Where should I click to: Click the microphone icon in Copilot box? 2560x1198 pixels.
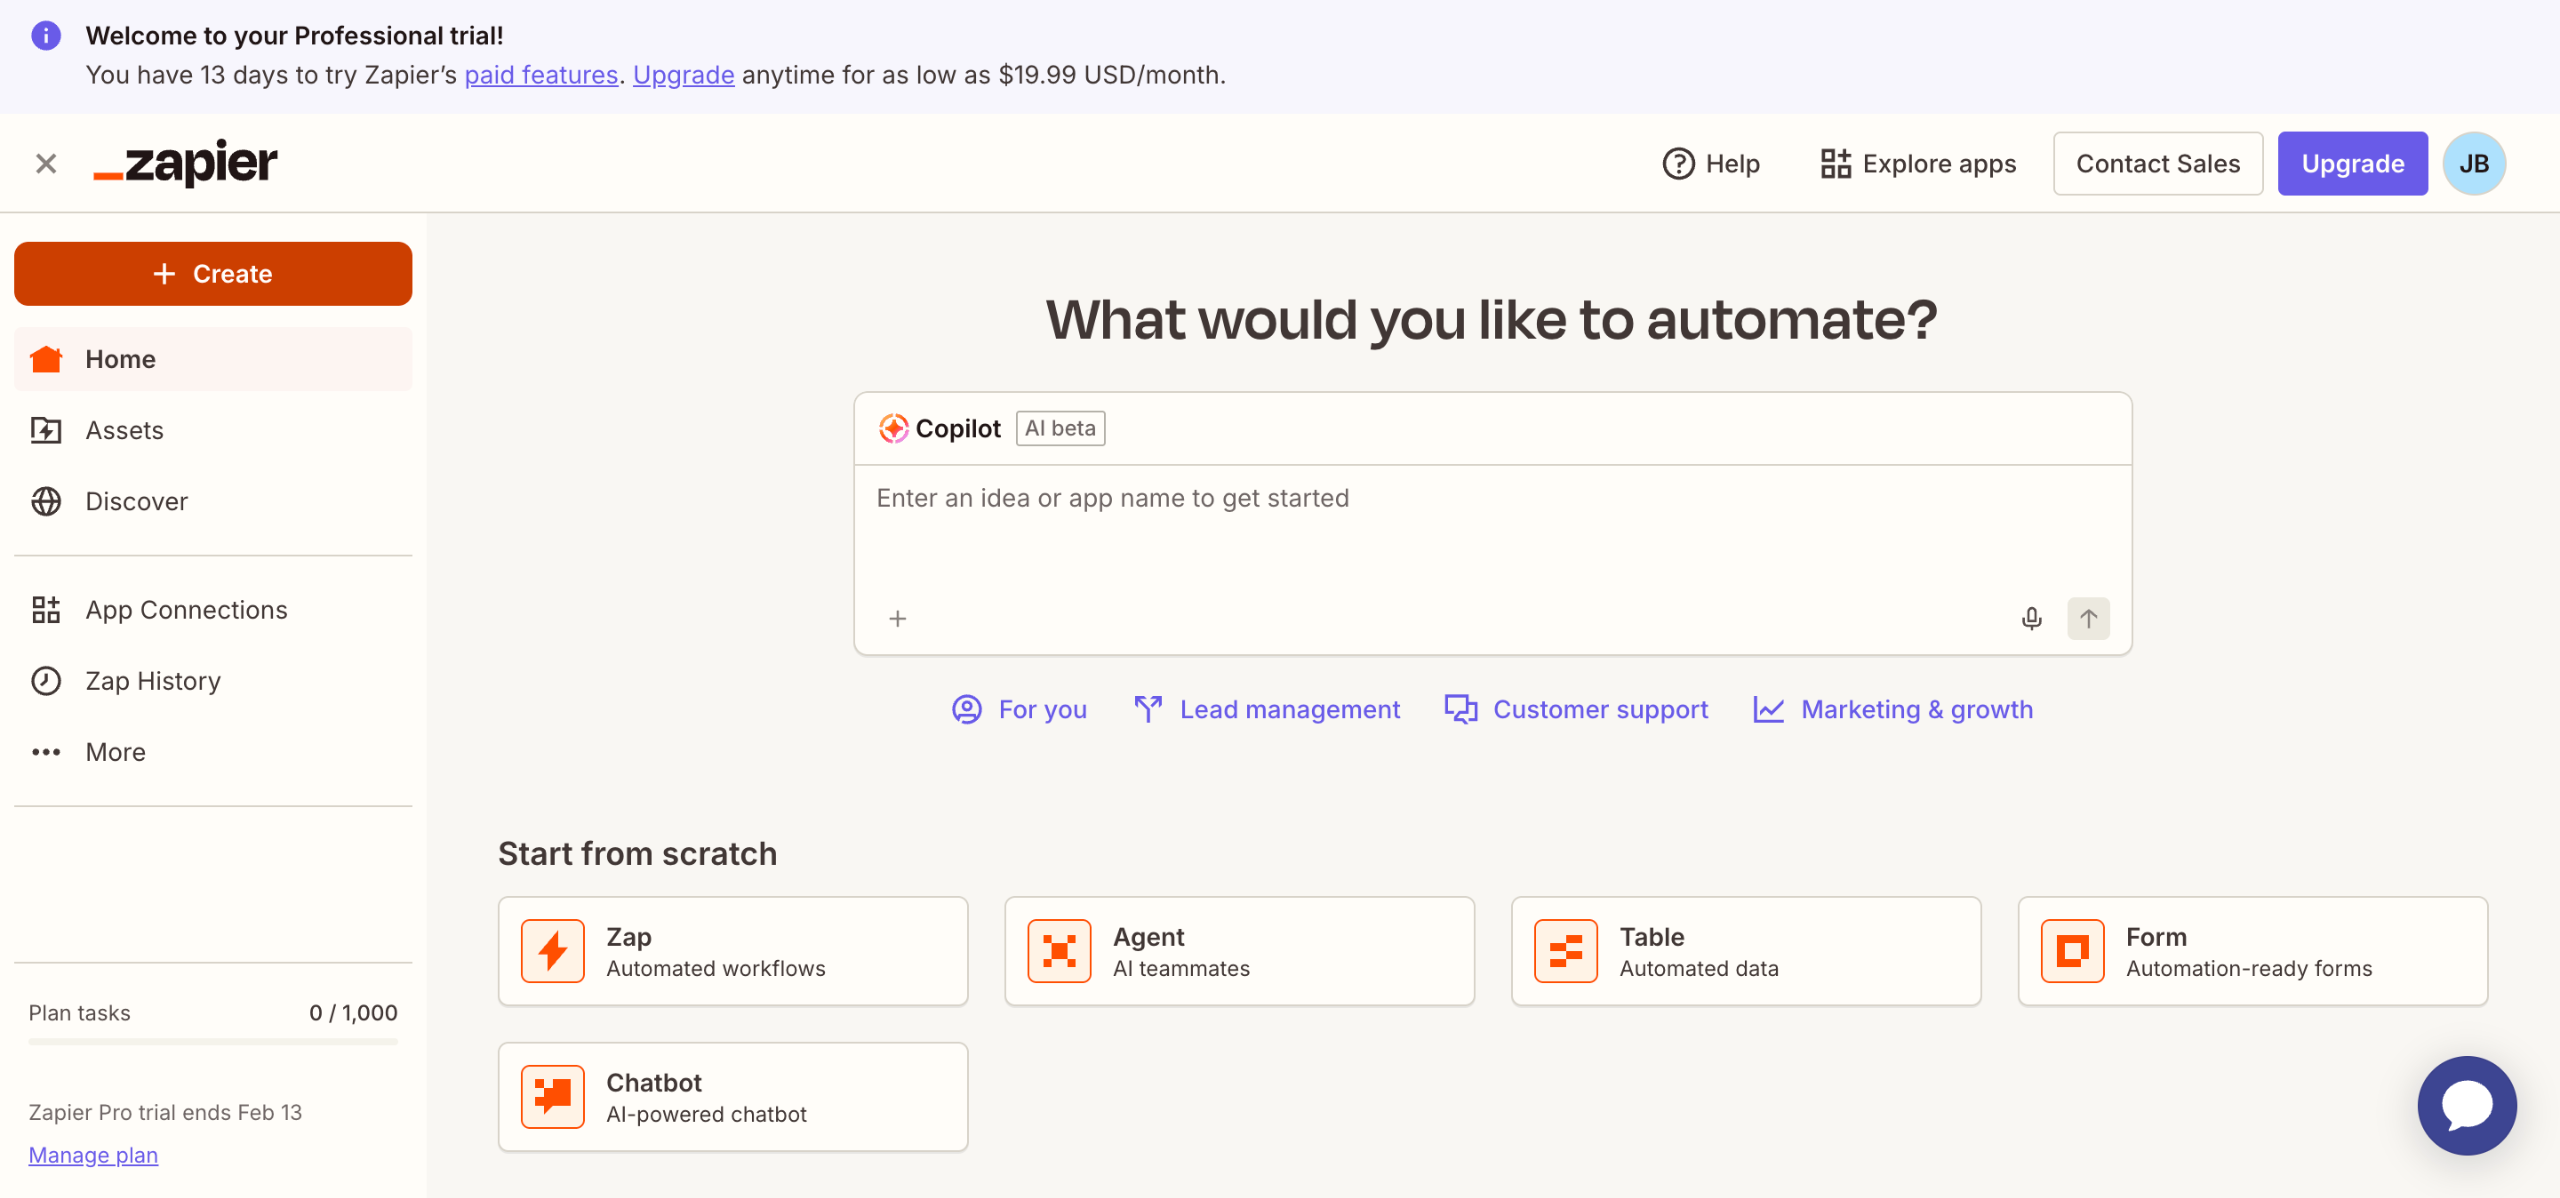(x=2031, y=618)
